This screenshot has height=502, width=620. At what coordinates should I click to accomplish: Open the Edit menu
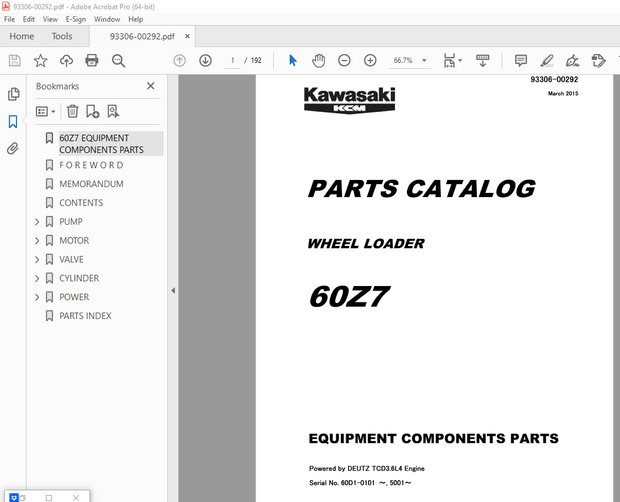tap(28, 19)
